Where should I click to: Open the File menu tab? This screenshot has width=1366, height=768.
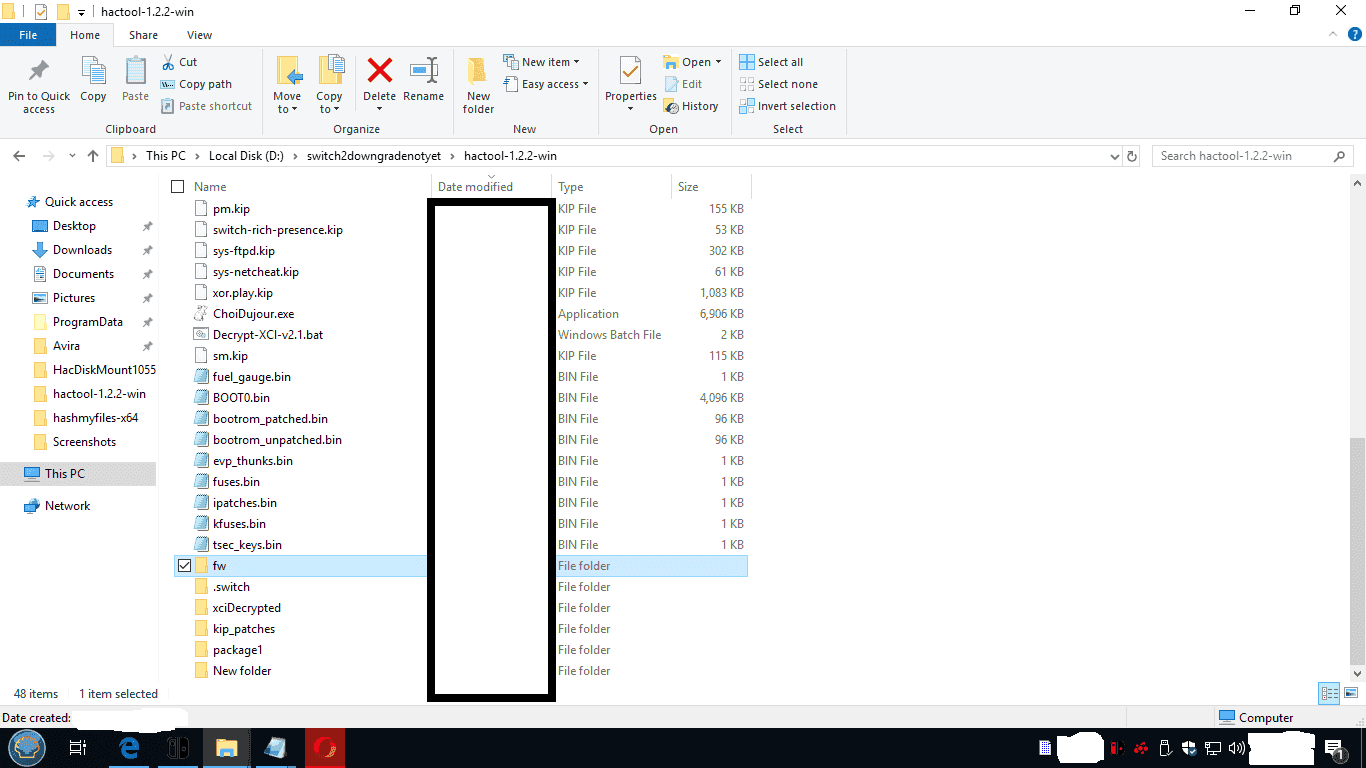pyautogui.click(x=28, y=35)
